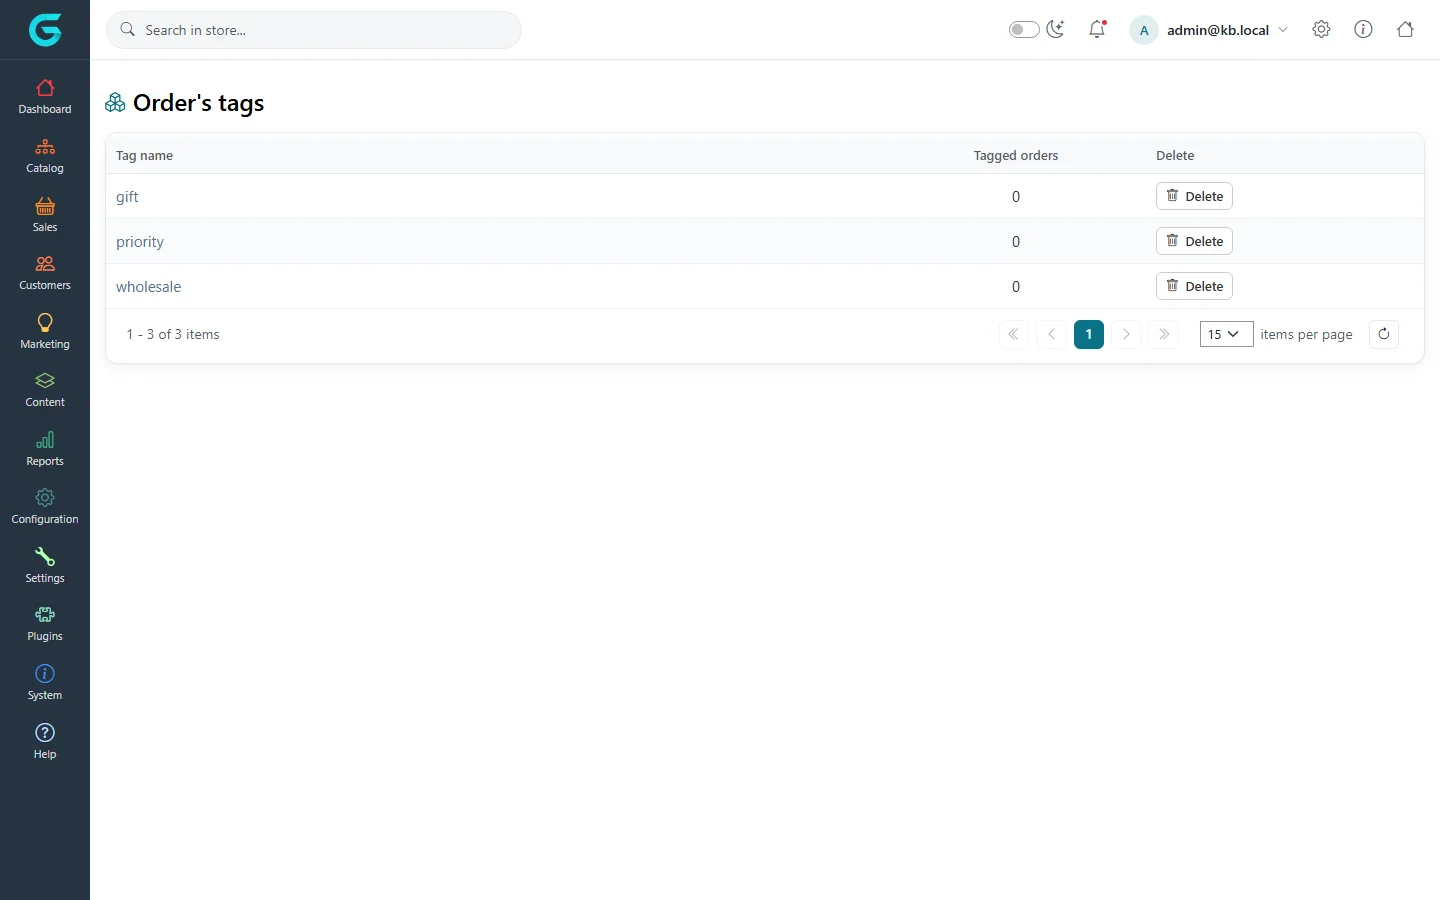Click the Tagged orders column header
The height and width of the screenshot is (900, 1440).
[x=1016, y=155]
